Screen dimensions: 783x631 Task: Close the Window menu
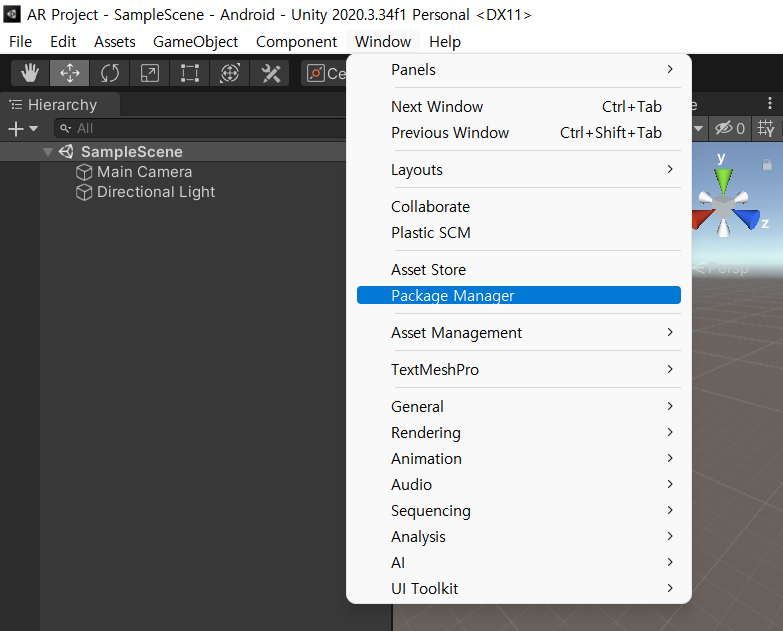(x=383, y=41)
